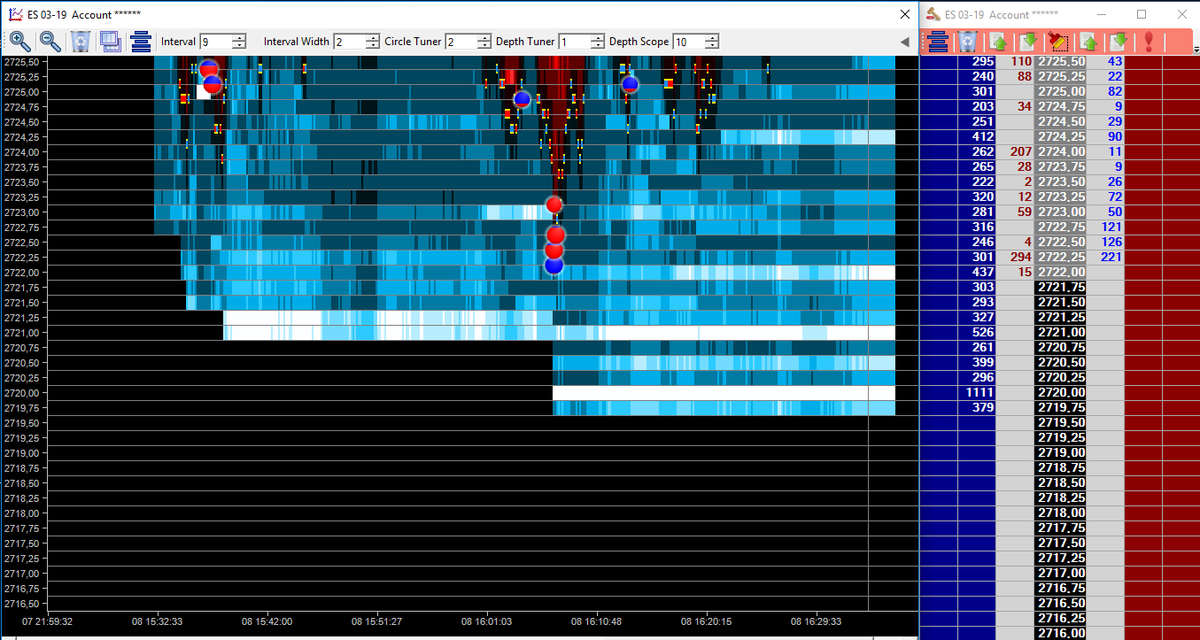Click ask size 221 in DOM
Viewport: 1200px width, 640px height.
(1111, 257)
